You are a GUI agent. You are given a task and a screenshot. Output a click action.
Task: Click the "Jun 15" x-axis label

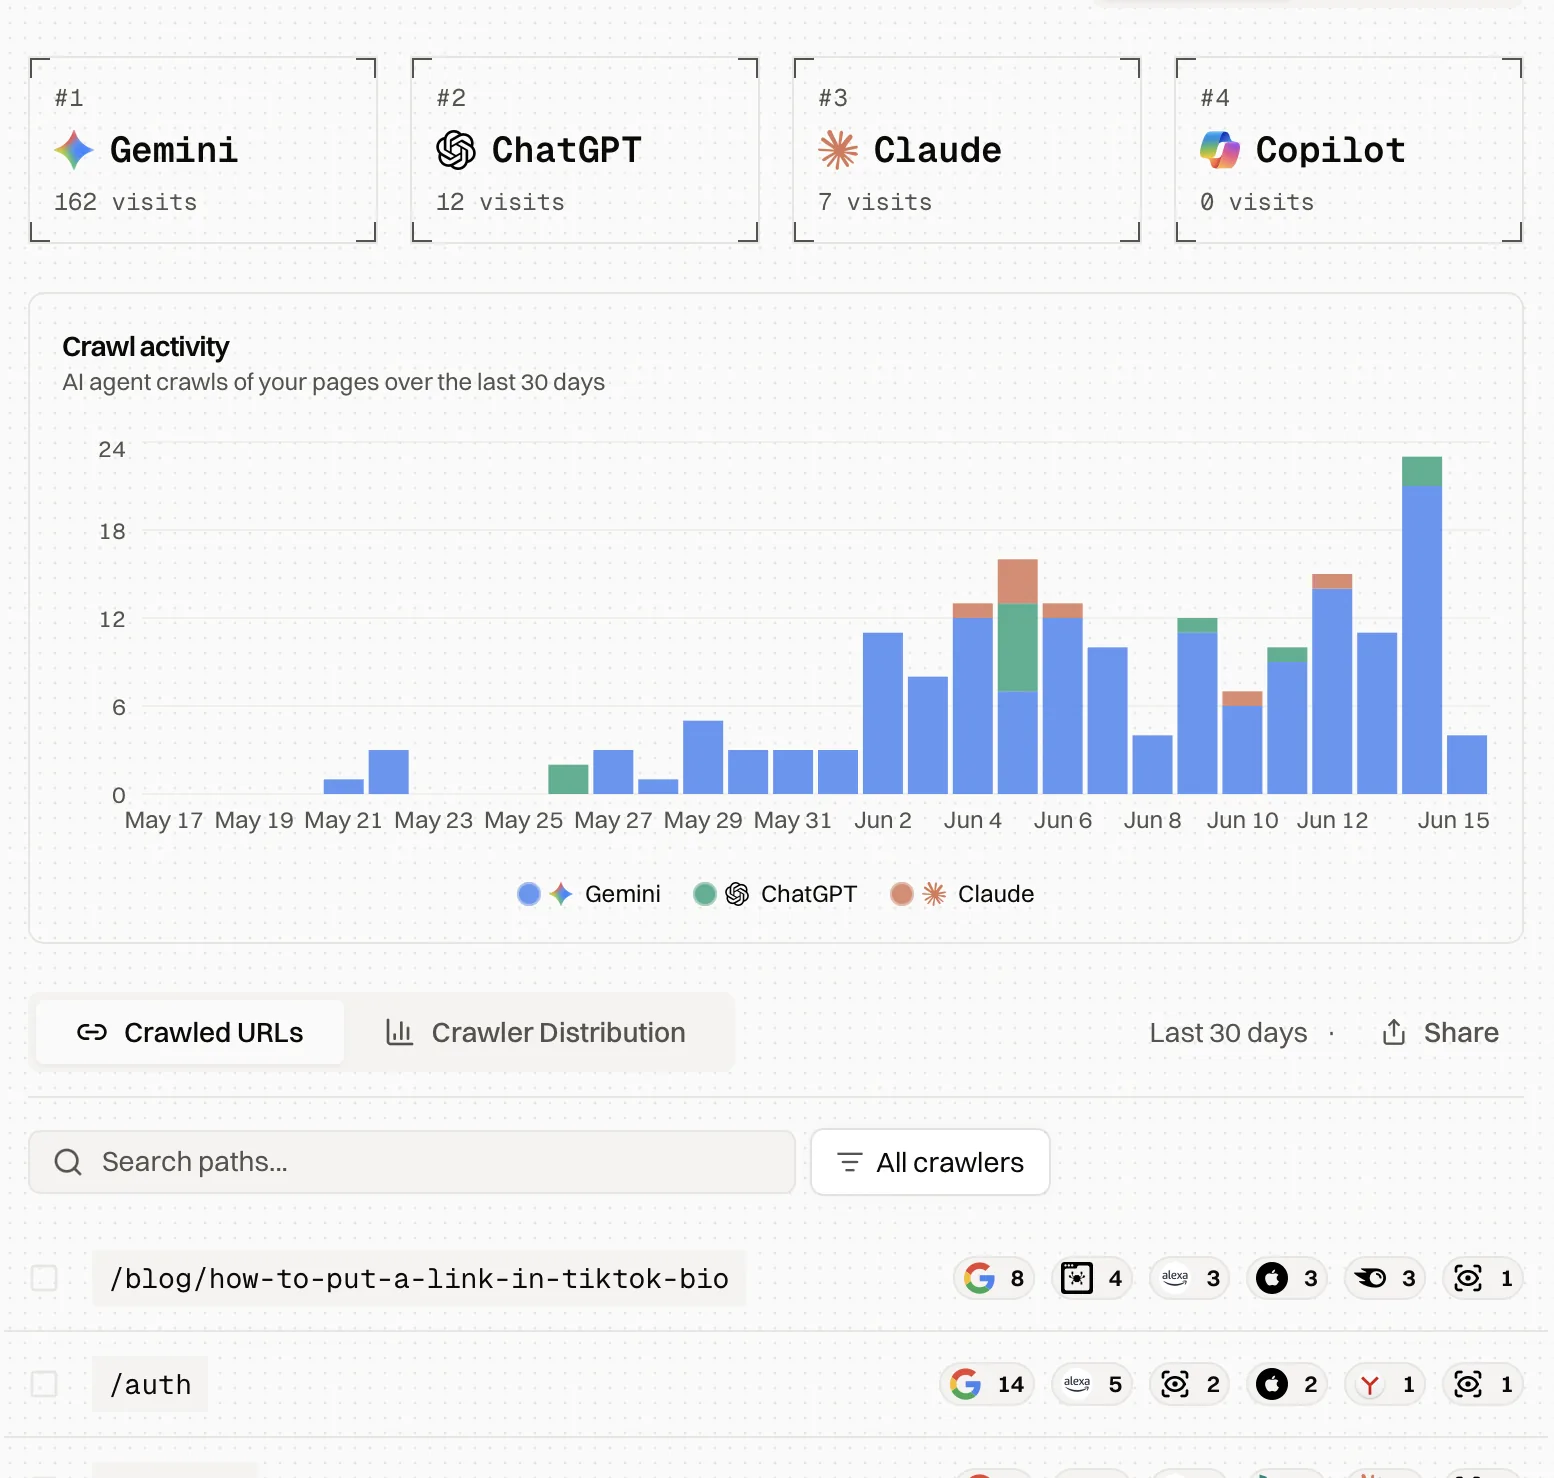[1453, 820]
